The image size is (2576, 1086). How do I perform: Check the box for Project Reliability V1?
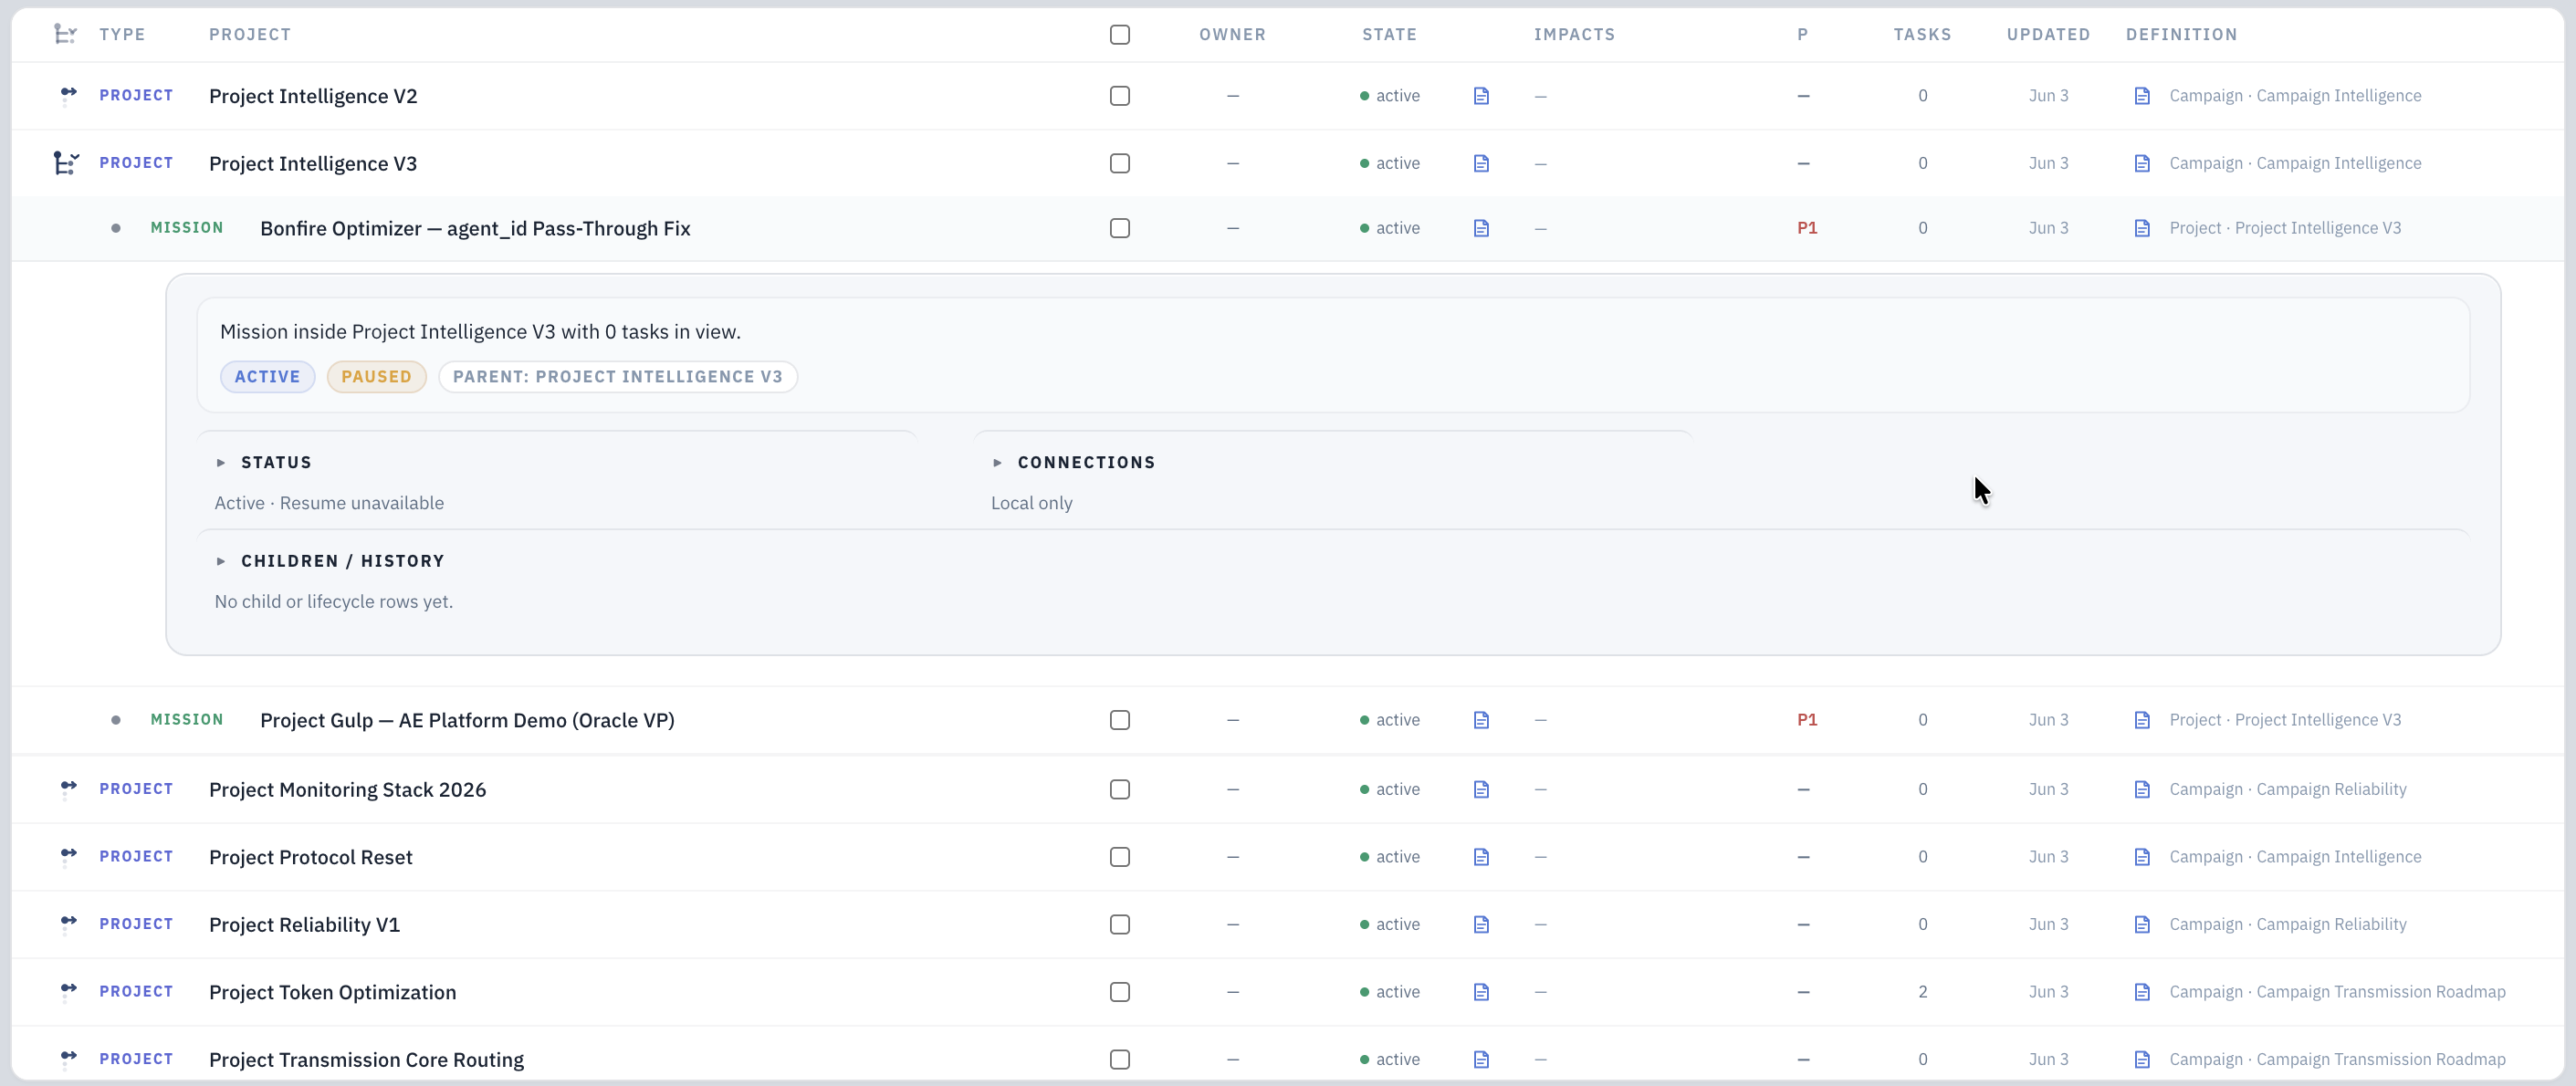(x=1120, y=924)
